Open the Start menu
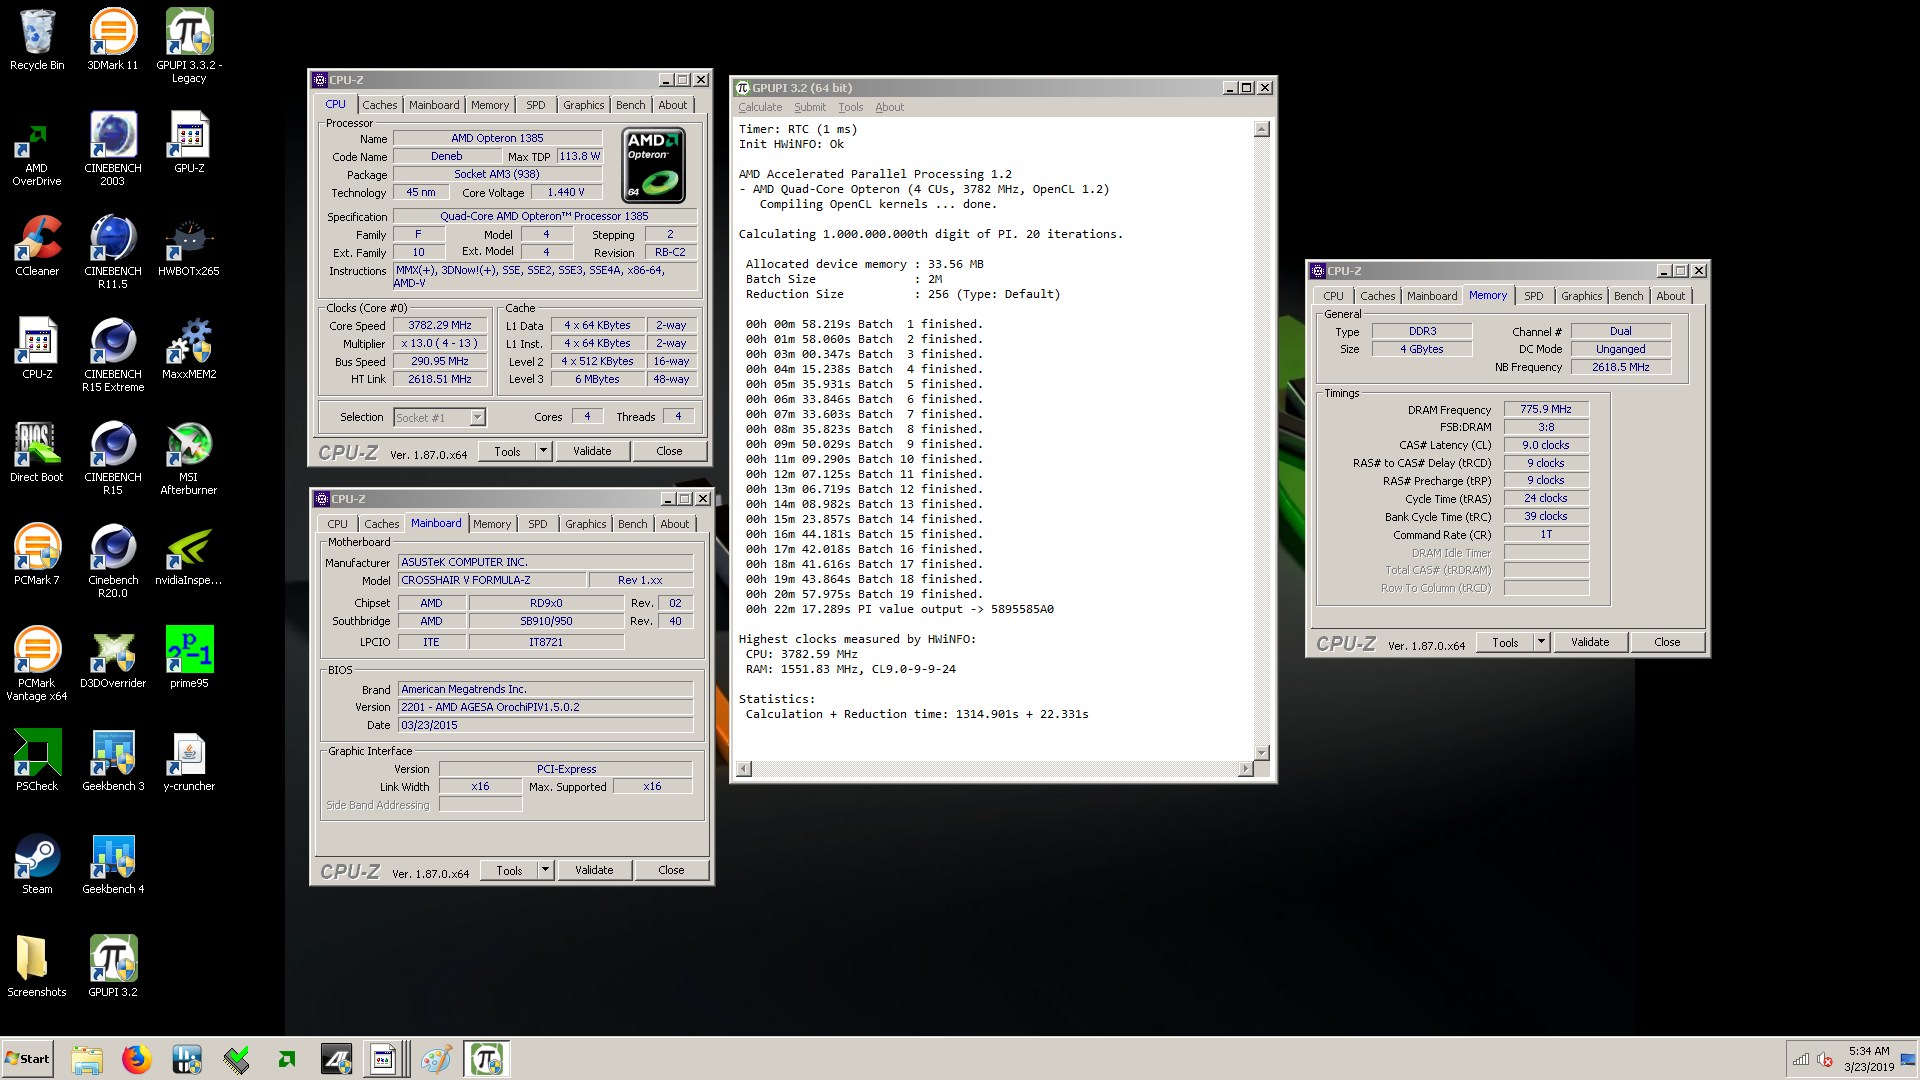The image size is (1920, 1080). [27, 1059]
